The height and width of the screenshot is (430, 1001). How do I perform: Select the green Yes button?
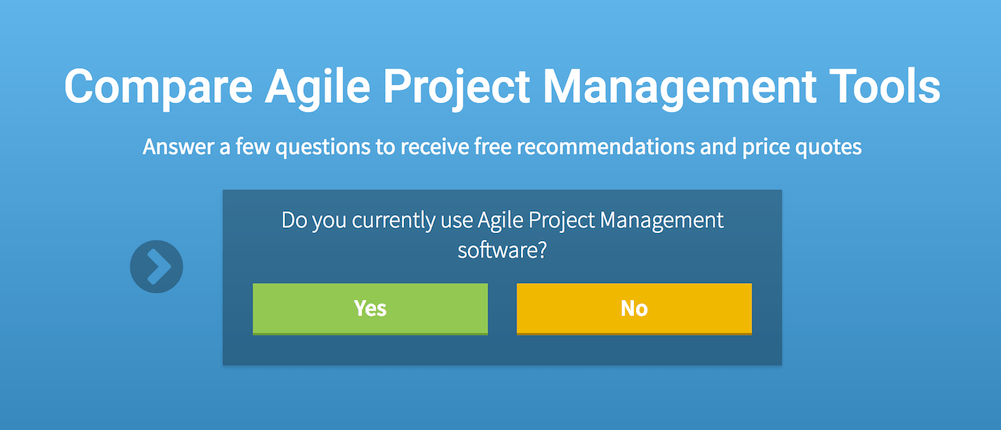[x=370, y=309]
